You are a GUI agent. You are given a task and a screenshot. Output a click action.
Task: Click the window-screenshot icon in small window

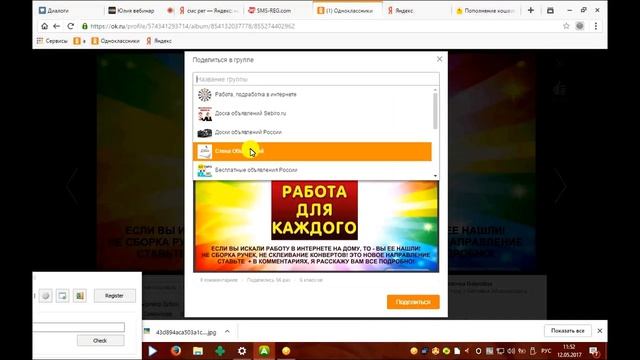pyautogui.click(x=62, y=296)
